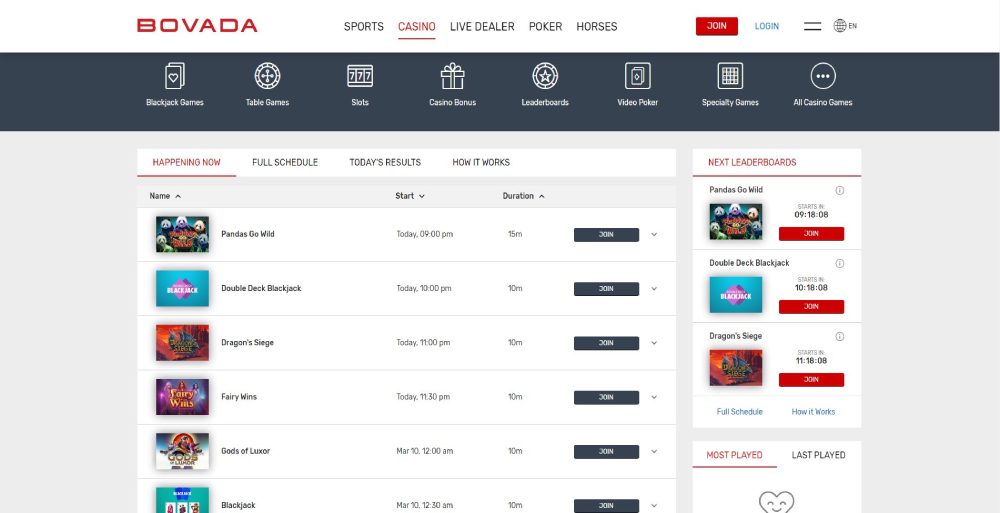Viewport: 1000px width, 513px height.
Task: Switch to How It Works tab
Action: [x=481, y=163]
